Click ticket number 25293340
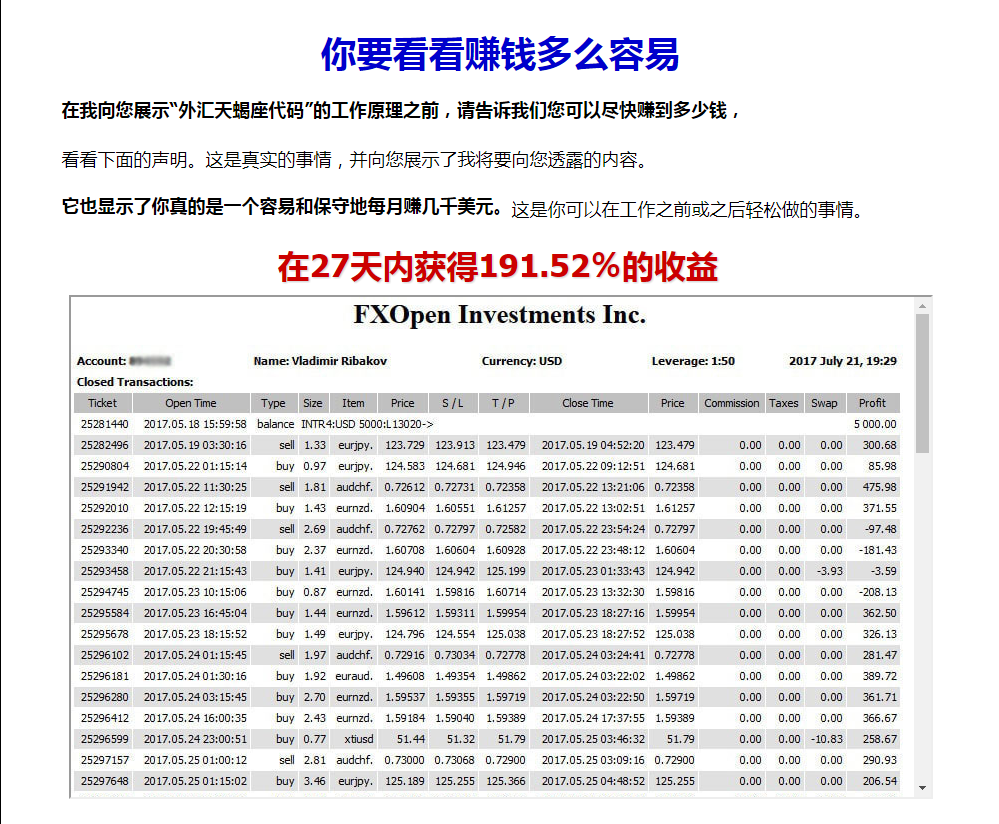This screenshot has width=999, height=824. 104,551
